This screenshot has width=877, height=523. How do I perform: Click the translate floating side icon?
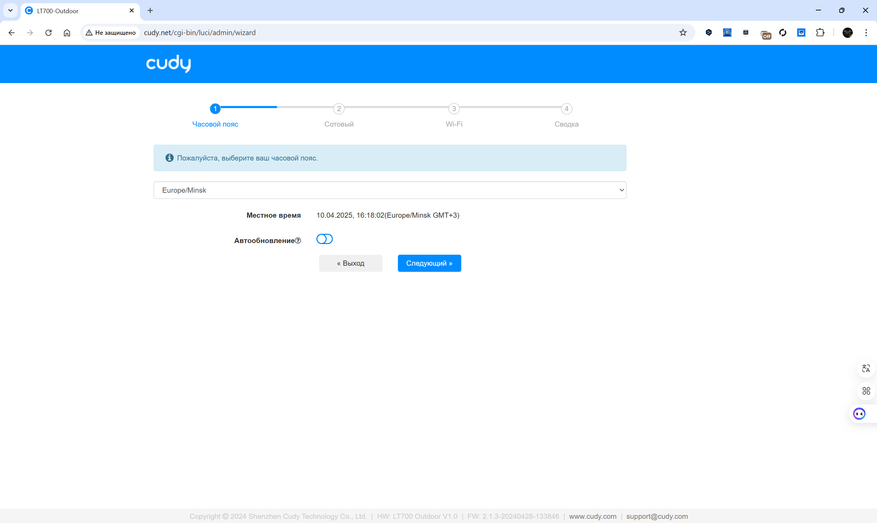866,368
